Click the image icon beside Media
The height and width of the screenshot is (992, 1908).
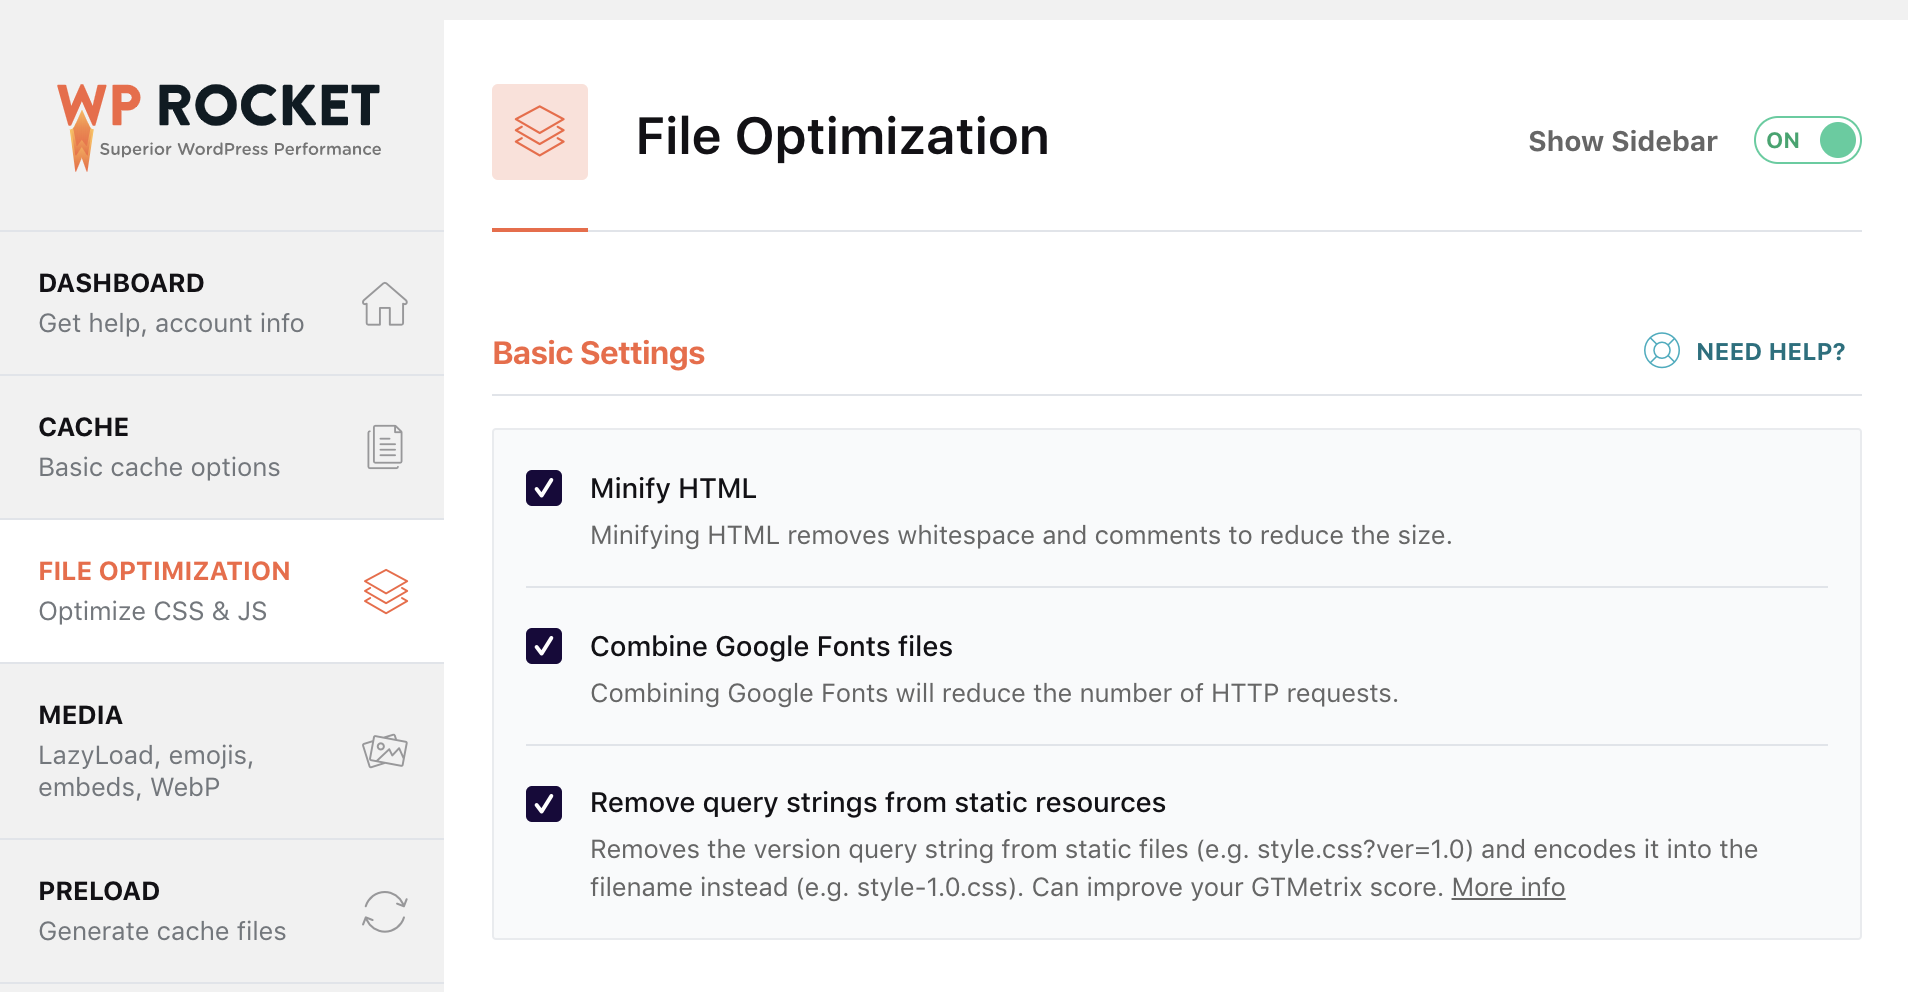(x=384, y=750)
